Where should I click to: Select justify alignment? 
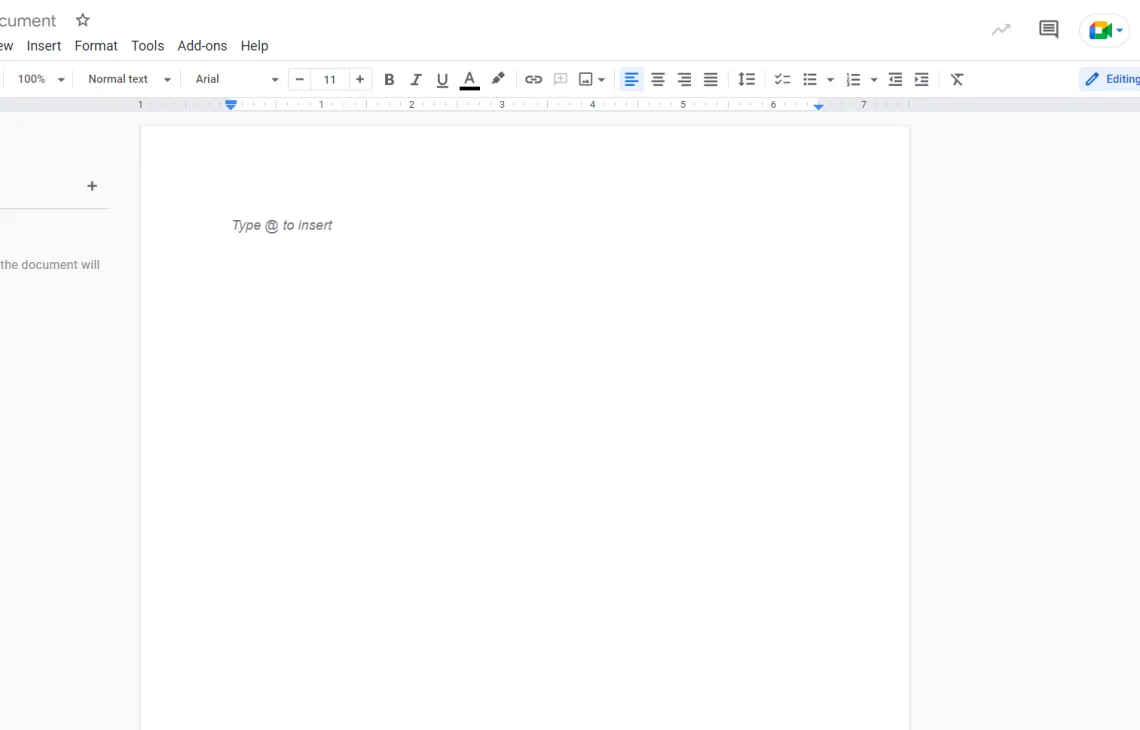point(711,79)
